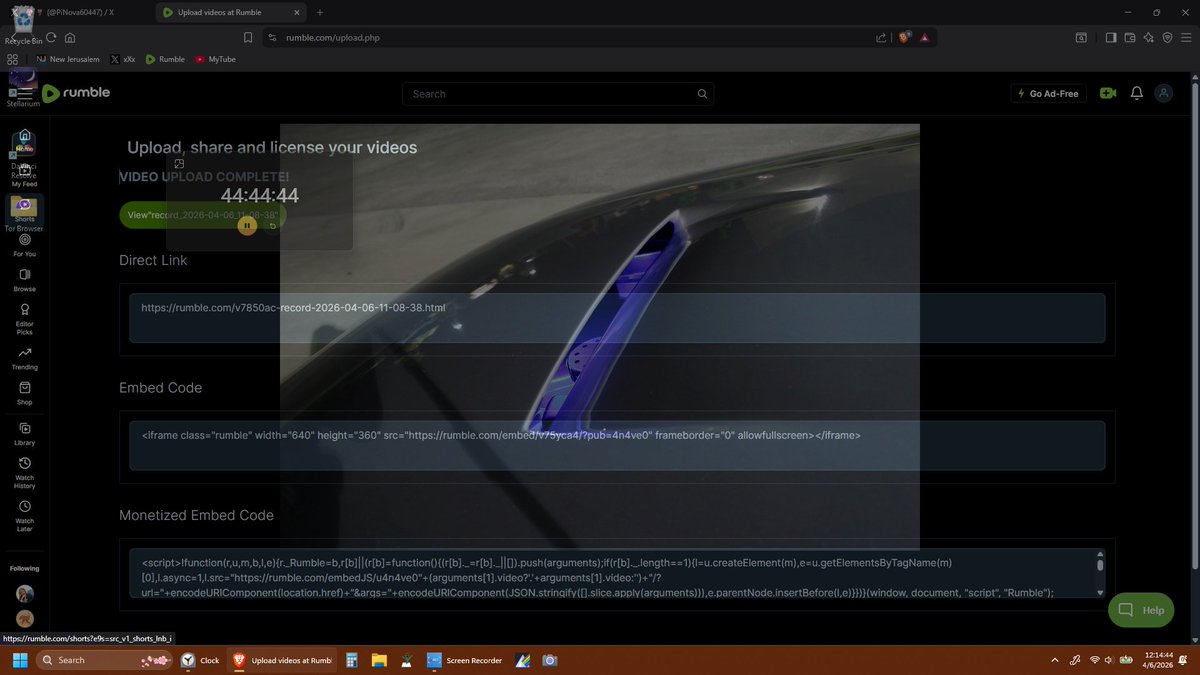Click the taskbar Search box
1200x675 pixels.
click(103, 660)
